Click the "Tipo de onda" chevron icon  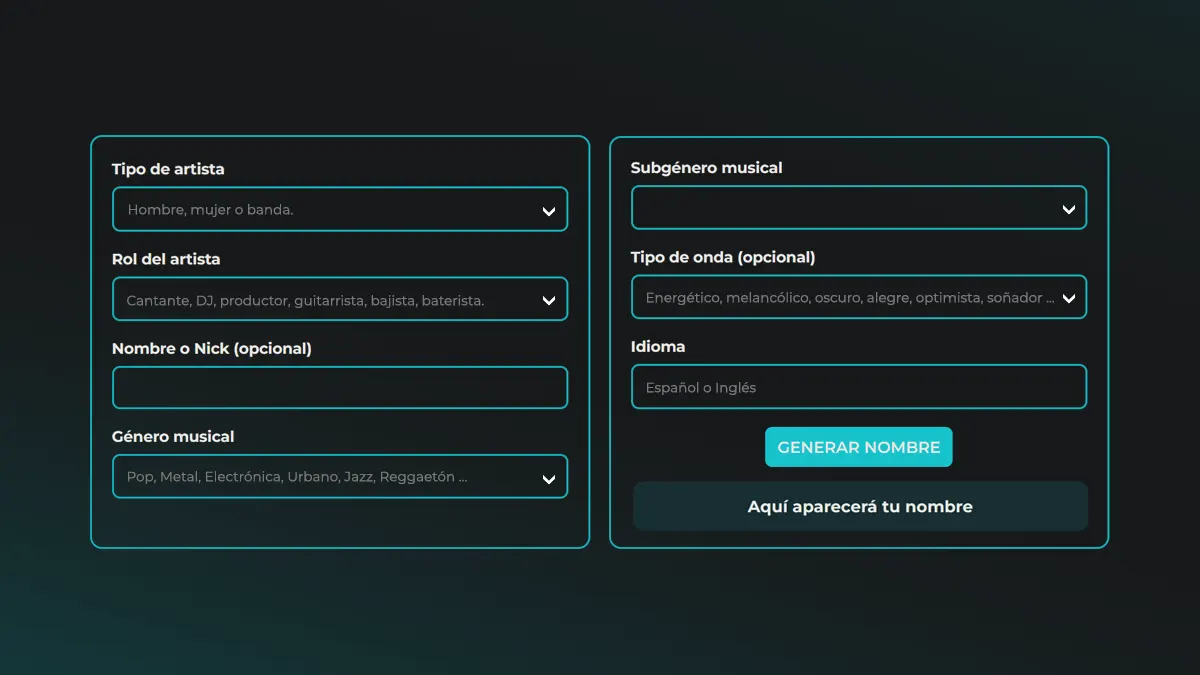point(1068,297)
